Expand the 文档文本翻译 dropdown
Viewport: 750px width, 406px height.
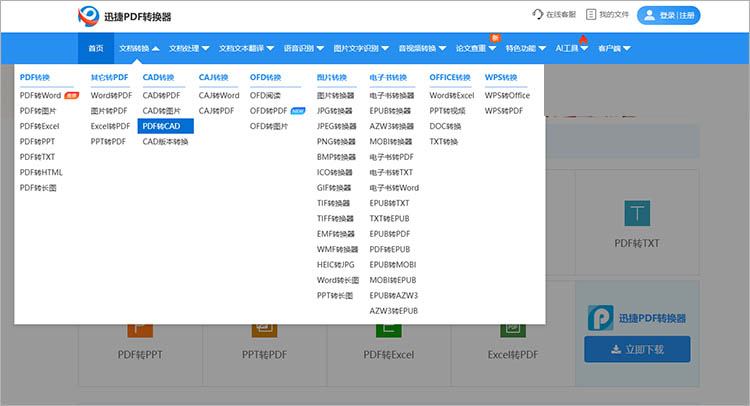click(x=246, y=48)
